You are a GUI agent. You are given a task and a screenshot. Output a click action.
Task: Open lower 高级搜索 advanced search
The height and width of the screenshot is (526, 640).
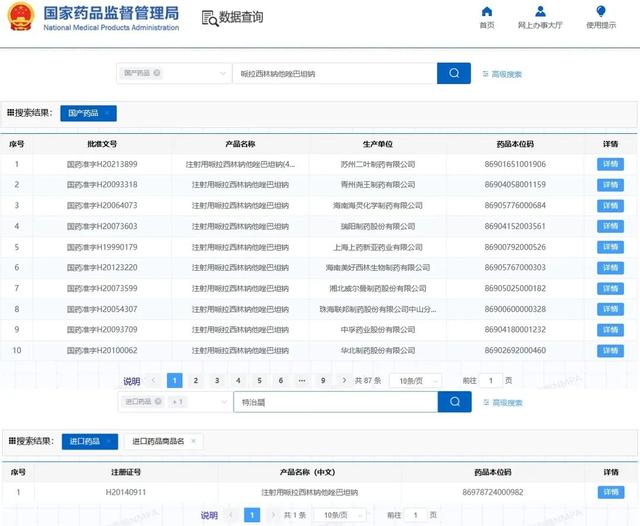coord(503,403)
